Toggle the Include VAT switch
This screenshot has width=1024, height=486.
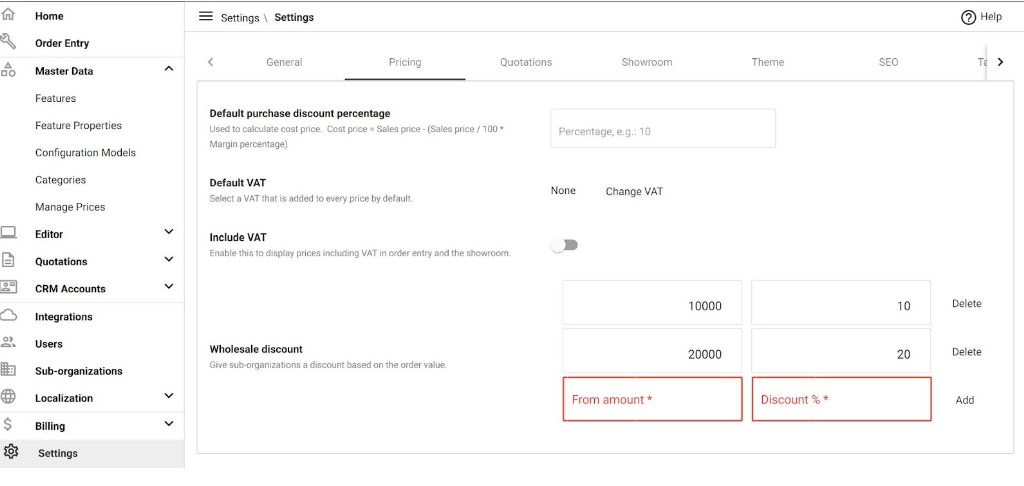tap(564, 245)
